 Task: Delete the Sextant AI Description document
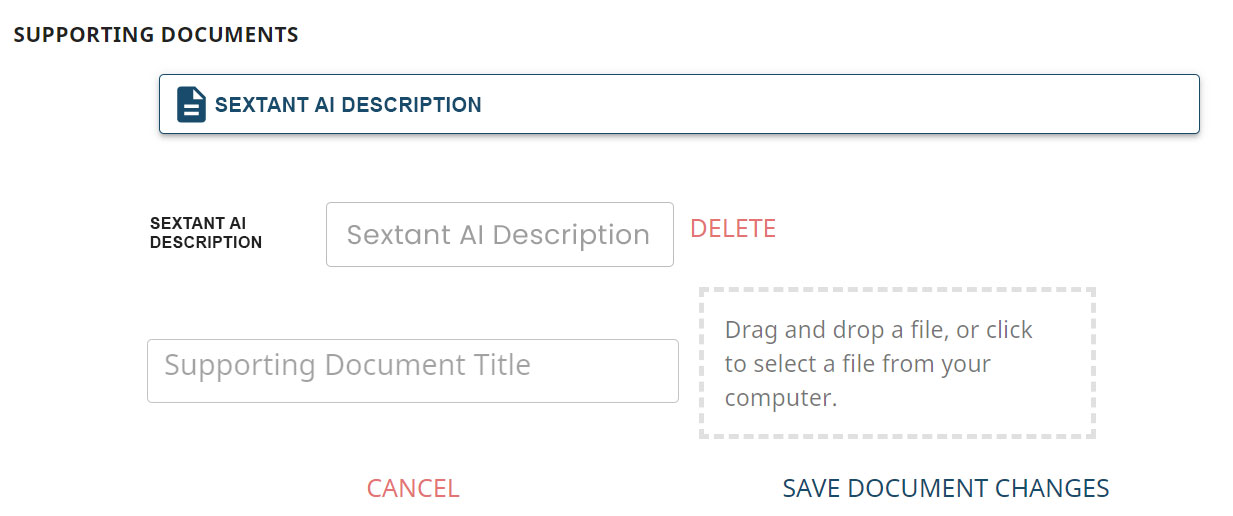coord(732,229)
